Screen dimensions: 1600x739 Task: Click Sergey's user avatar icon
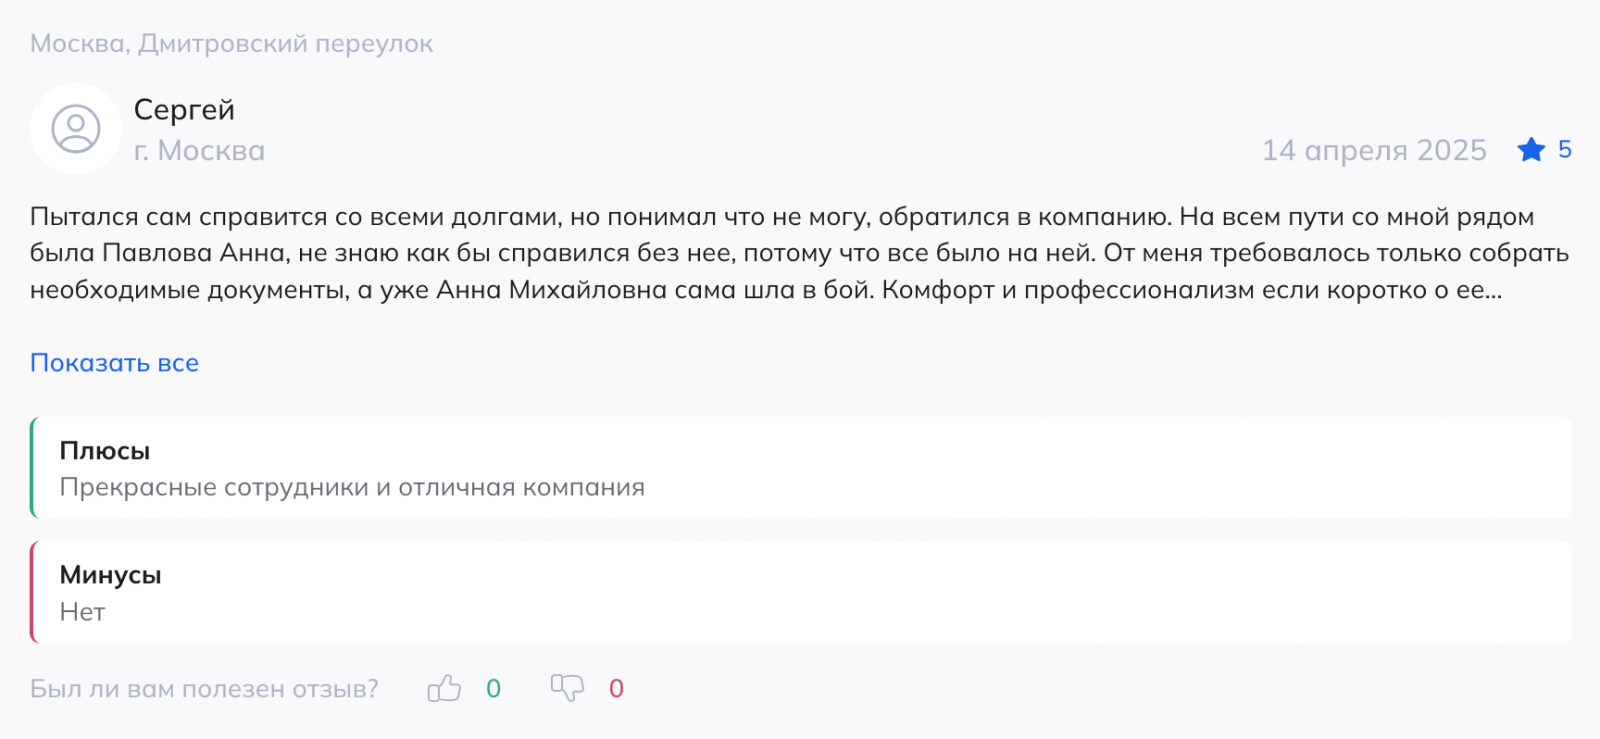point(76,129)
